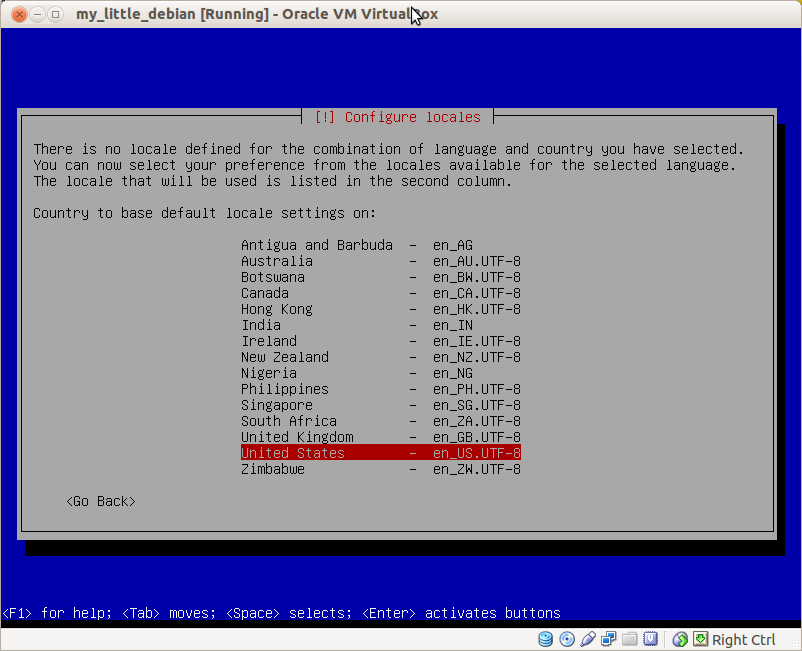
Task: Click the VirtualBox window title bar text
Action: pyautogui.click(x=257, y=14)
